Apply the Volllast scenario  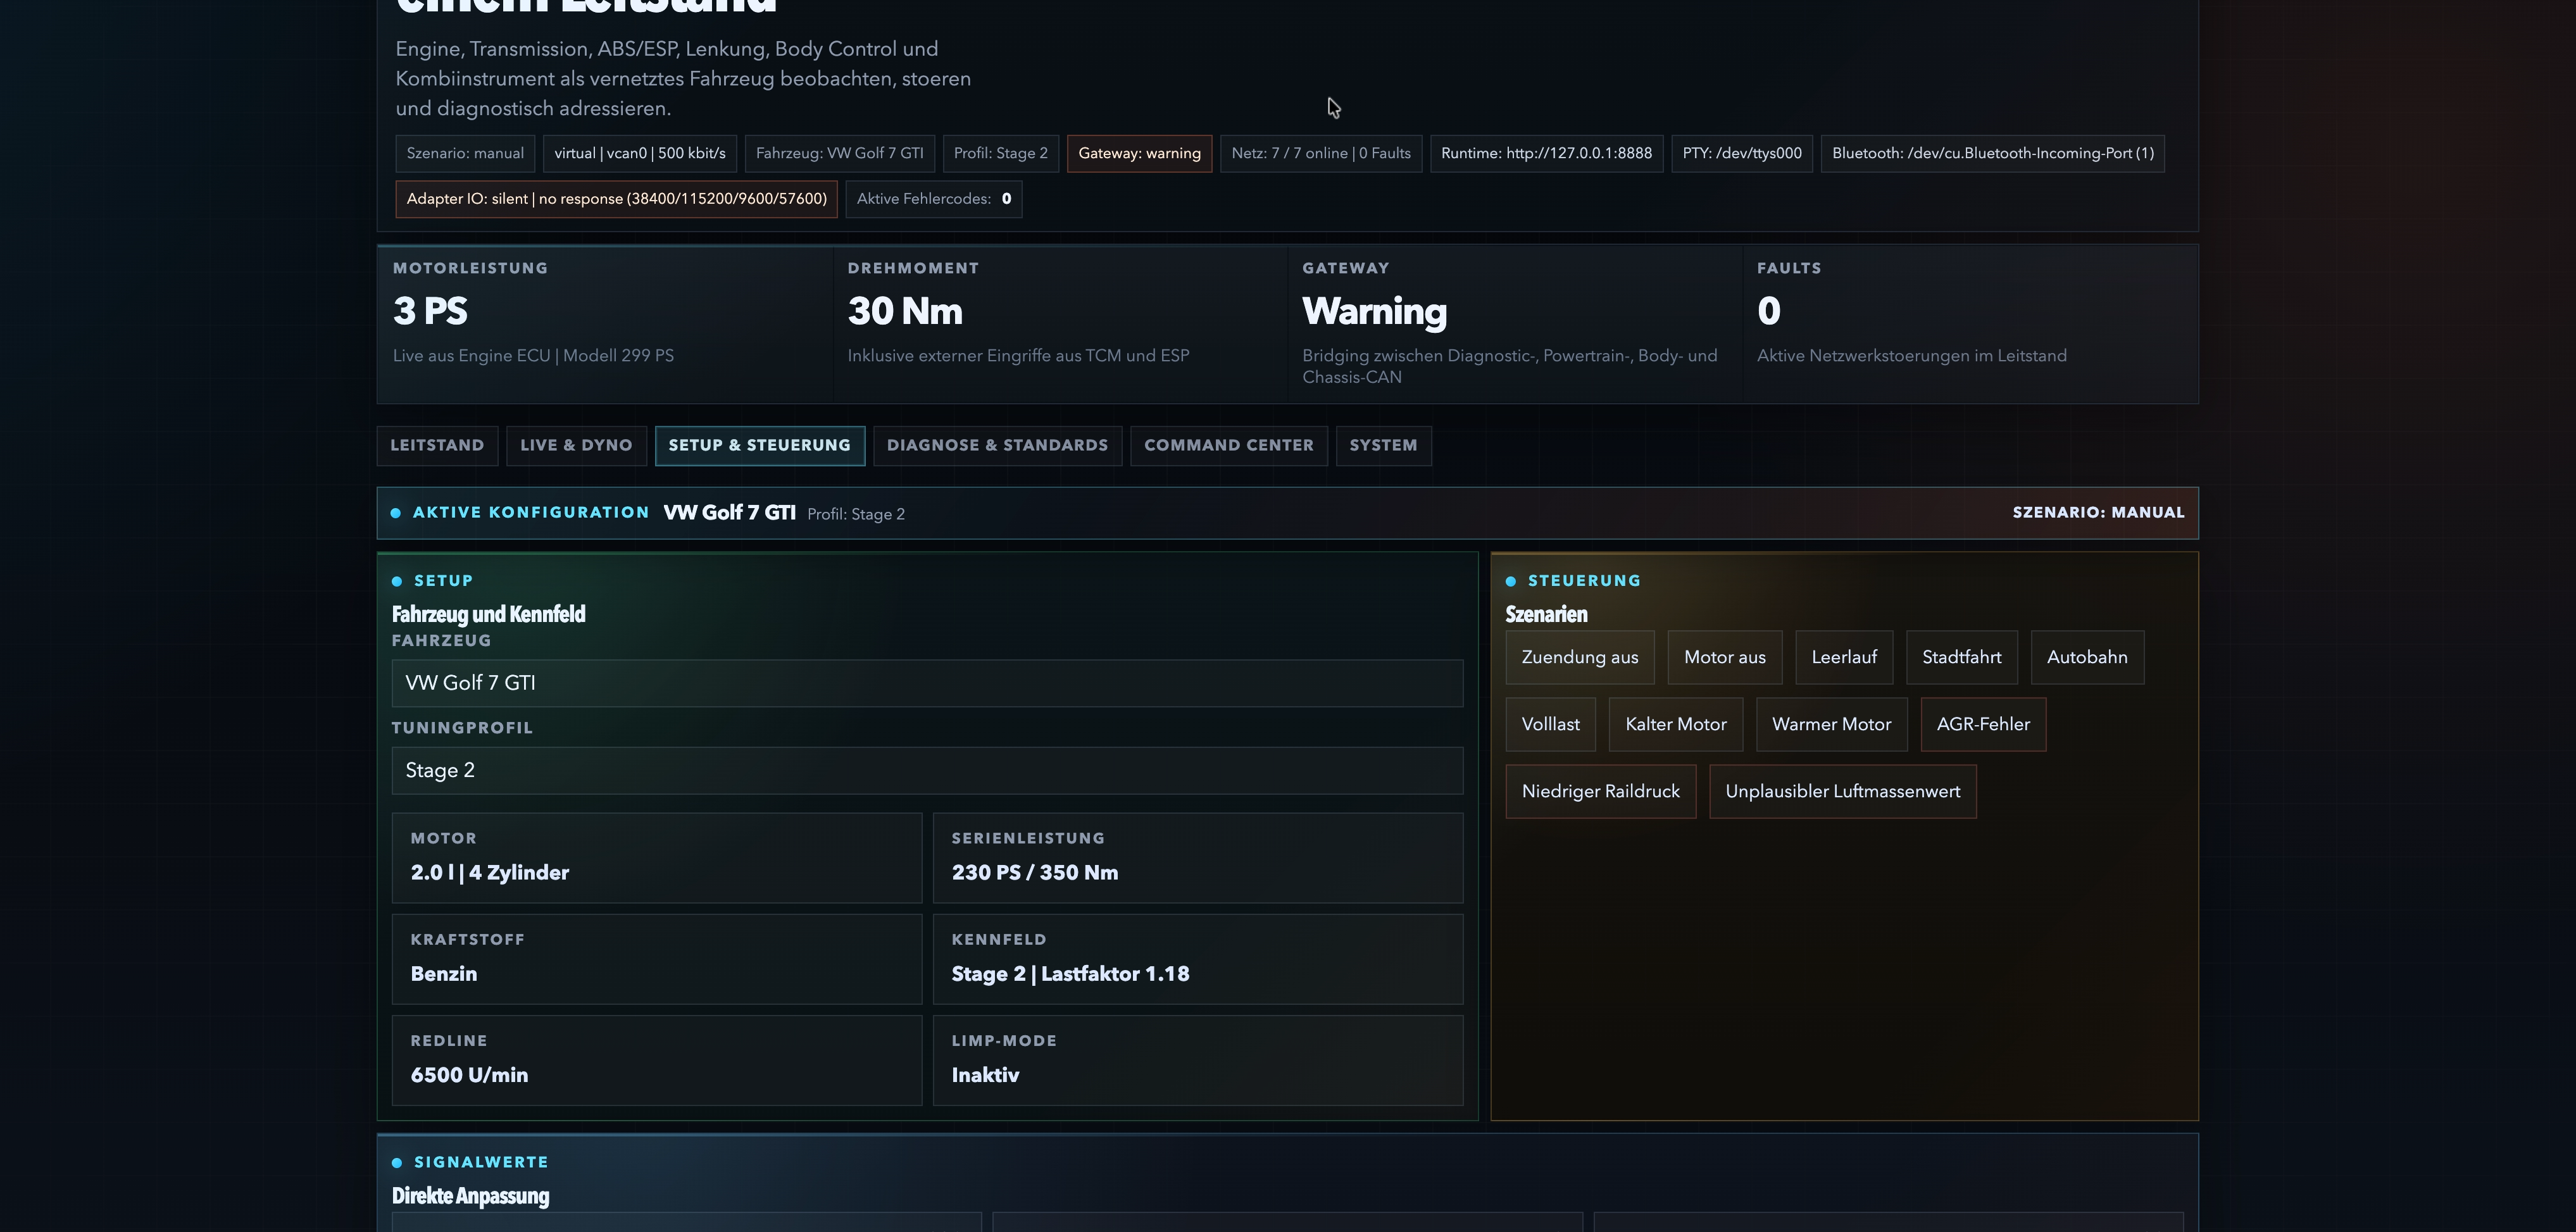[x=1551, y=724]
